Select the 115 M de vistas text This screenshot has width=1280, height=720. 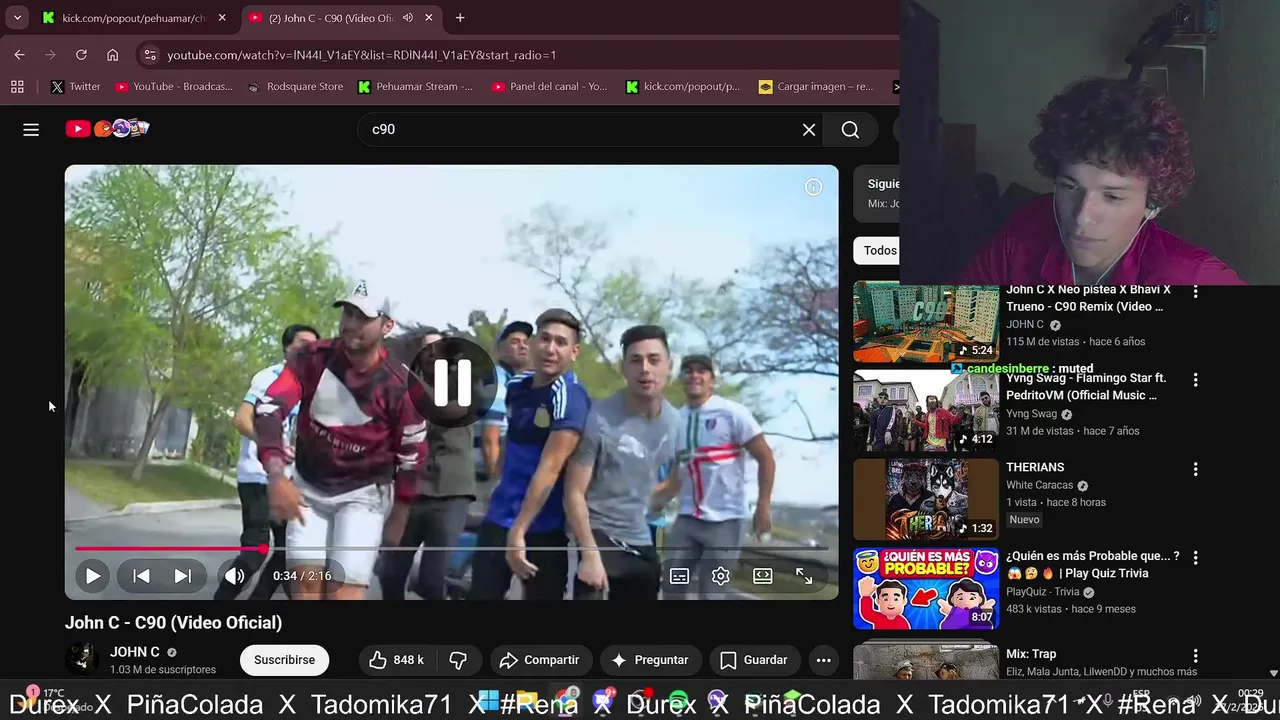[1042, 342]
